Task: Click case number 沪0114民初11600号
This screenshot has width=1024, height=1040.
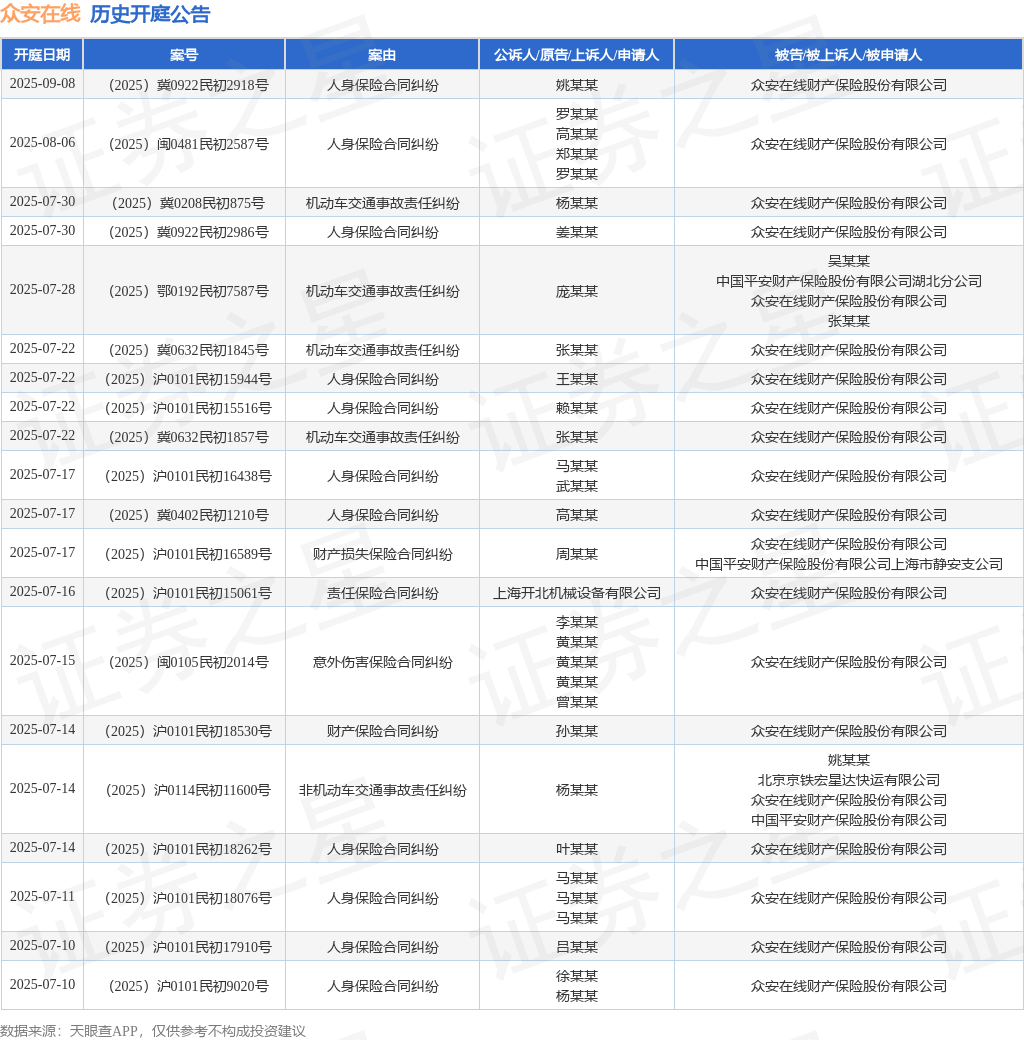Action: click(189, 791)
